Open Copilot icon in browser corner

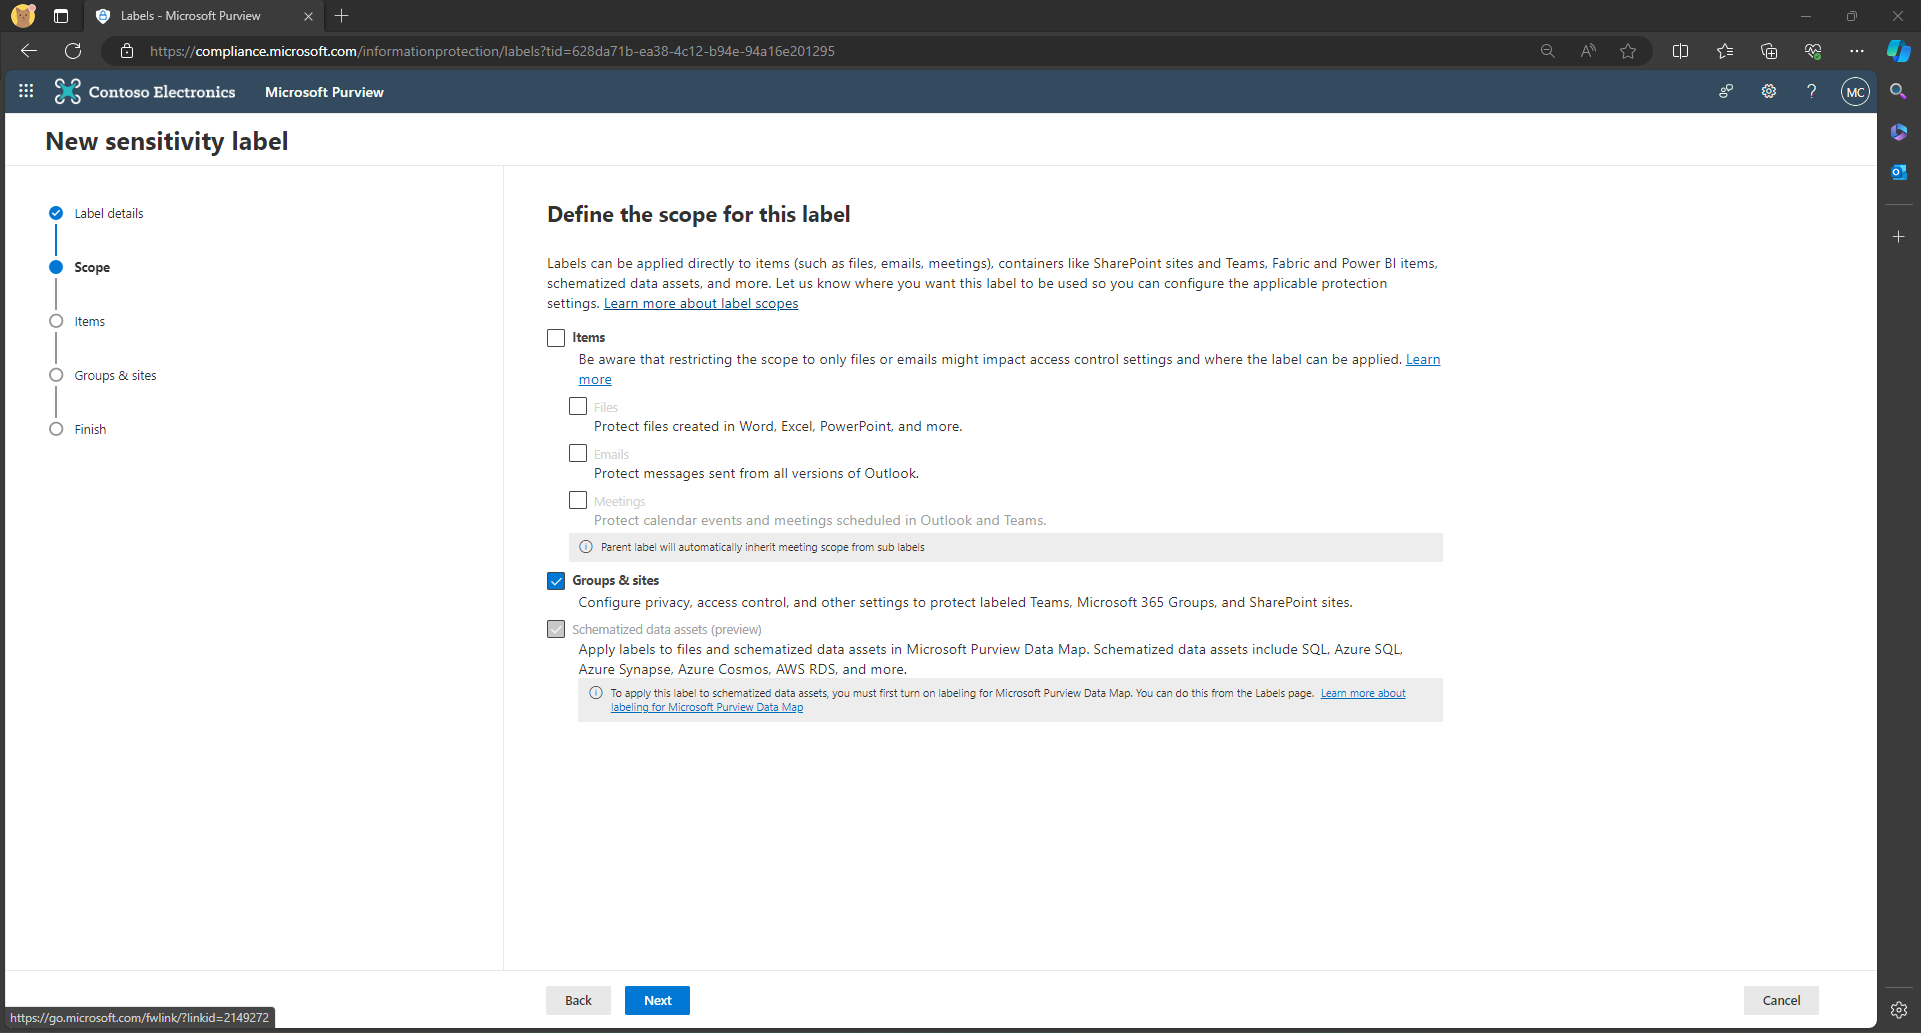click(1898, 51)
